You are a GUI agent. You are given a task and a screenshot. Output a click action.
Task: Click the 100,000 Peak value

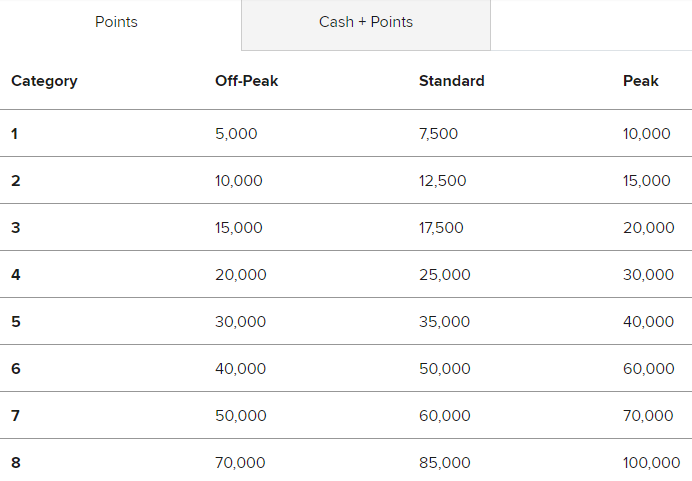pos(651,463)
